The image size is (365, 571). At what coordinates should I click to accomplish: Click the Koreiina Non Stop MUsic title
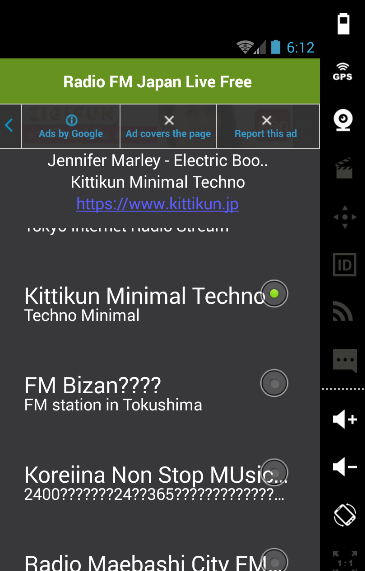(x=156, y=475)
